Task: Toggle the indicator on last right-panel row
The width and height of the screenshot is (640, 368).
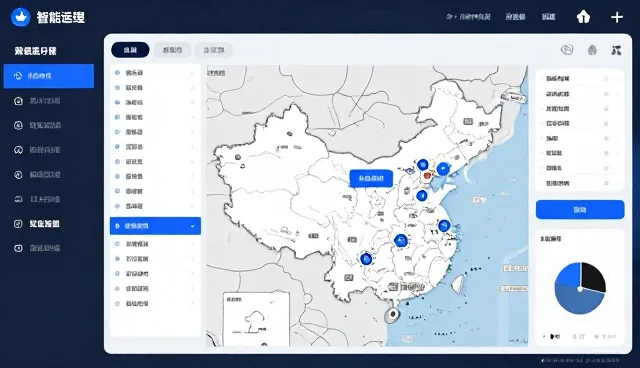Action: [607, 183]
